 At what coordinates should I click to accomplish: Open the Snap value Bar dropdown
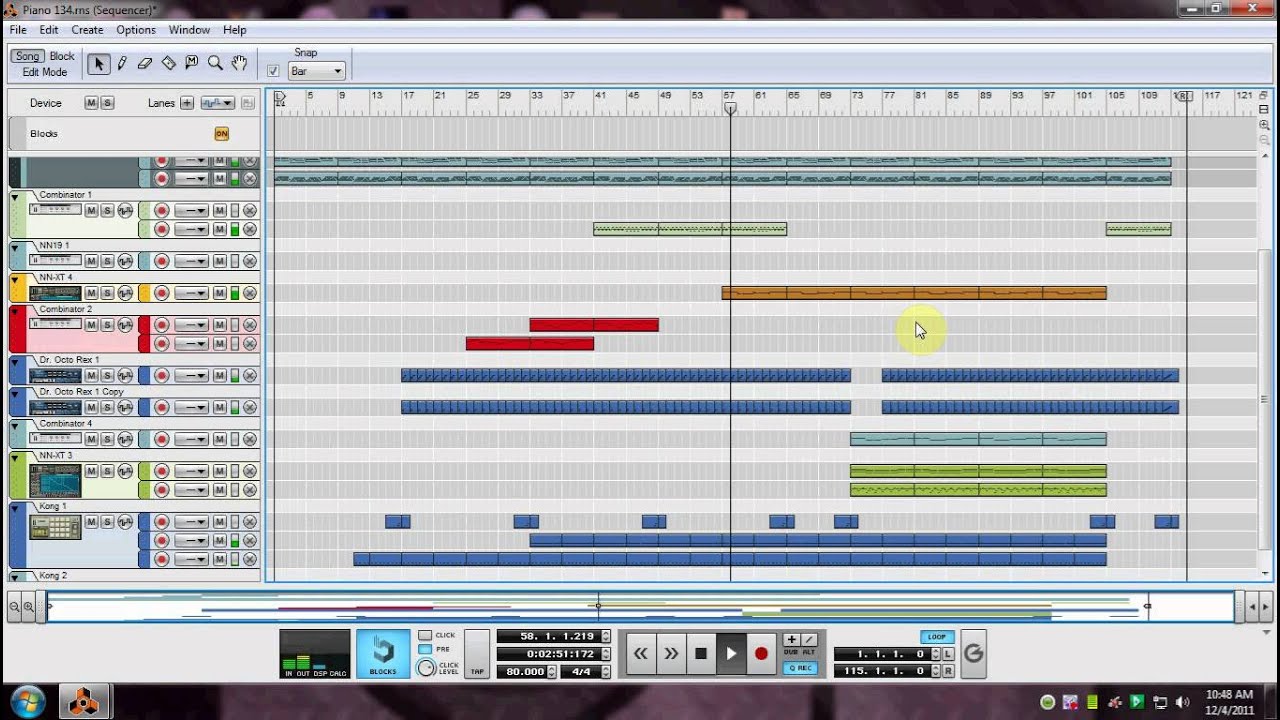(x=316, y=71)
